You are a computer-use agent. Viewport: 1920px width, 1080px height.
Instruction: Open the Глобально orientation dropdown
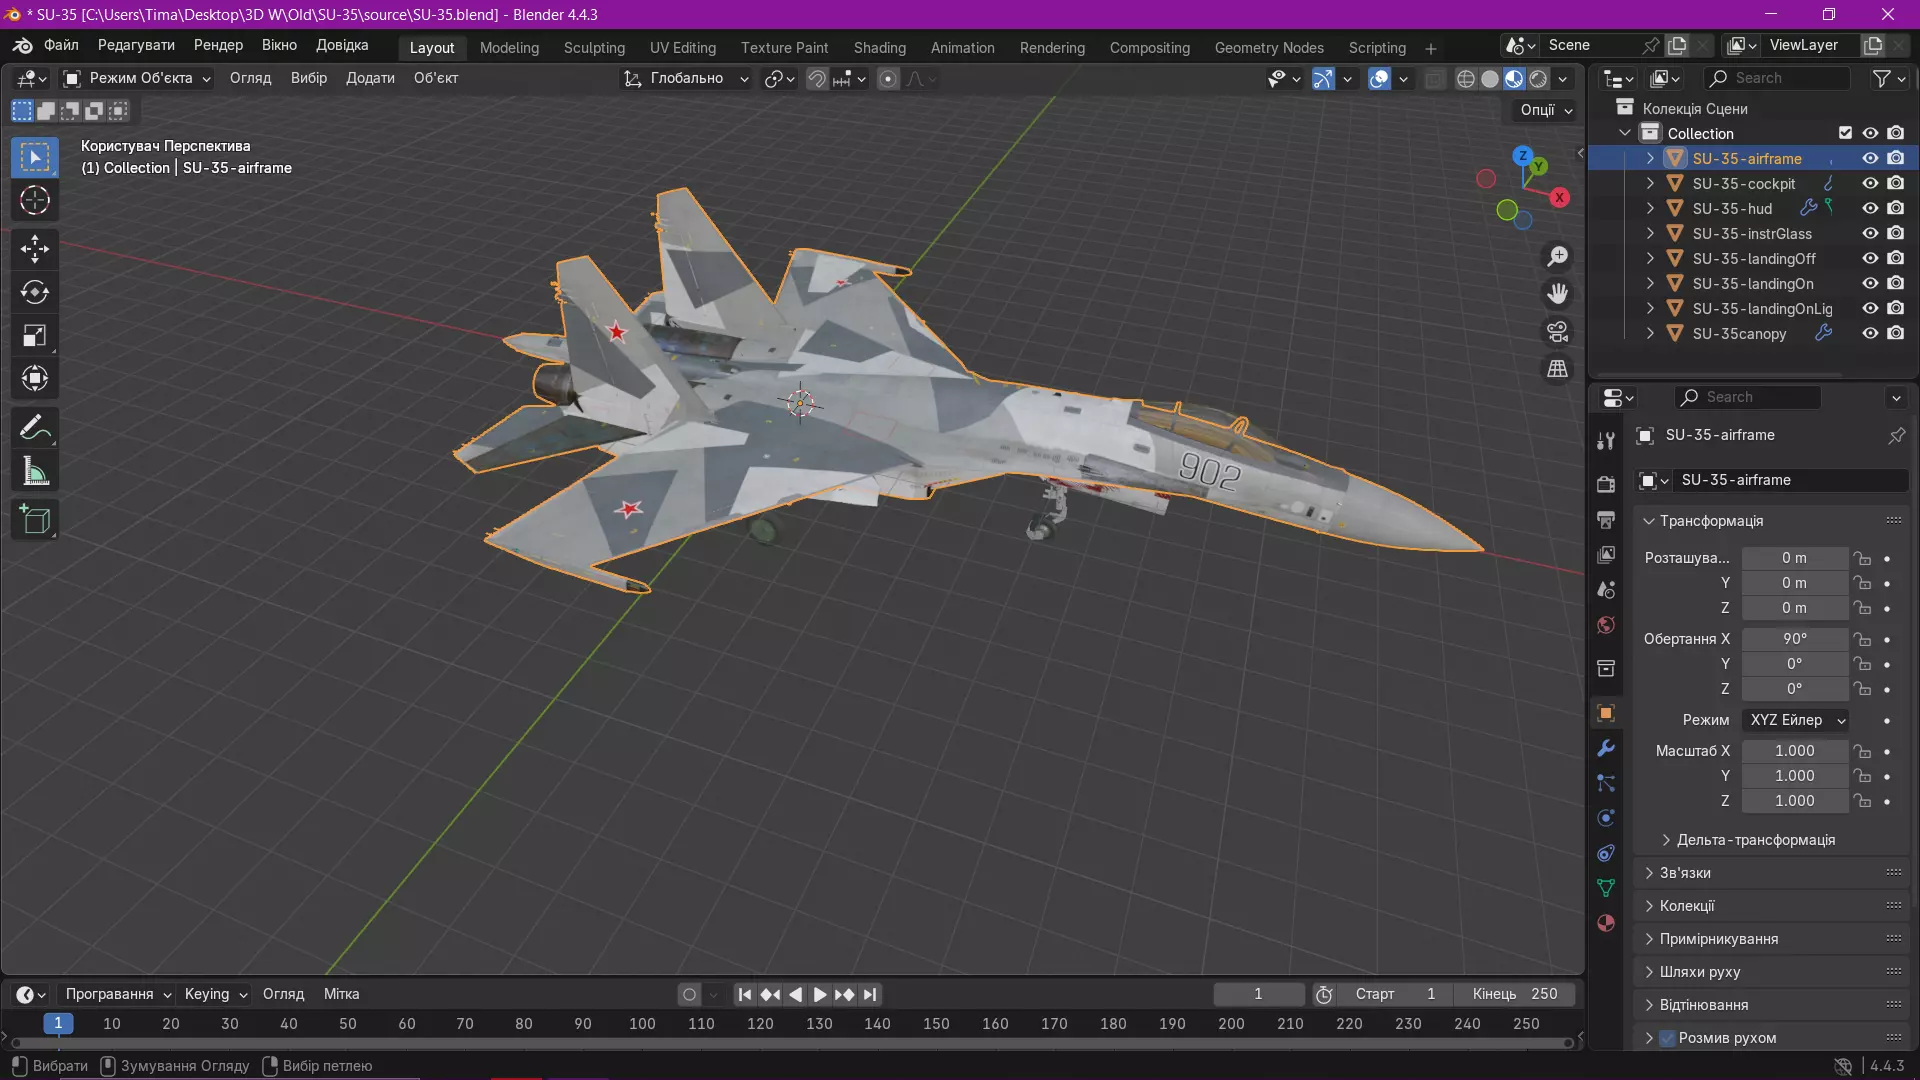[x=685, y=78]
